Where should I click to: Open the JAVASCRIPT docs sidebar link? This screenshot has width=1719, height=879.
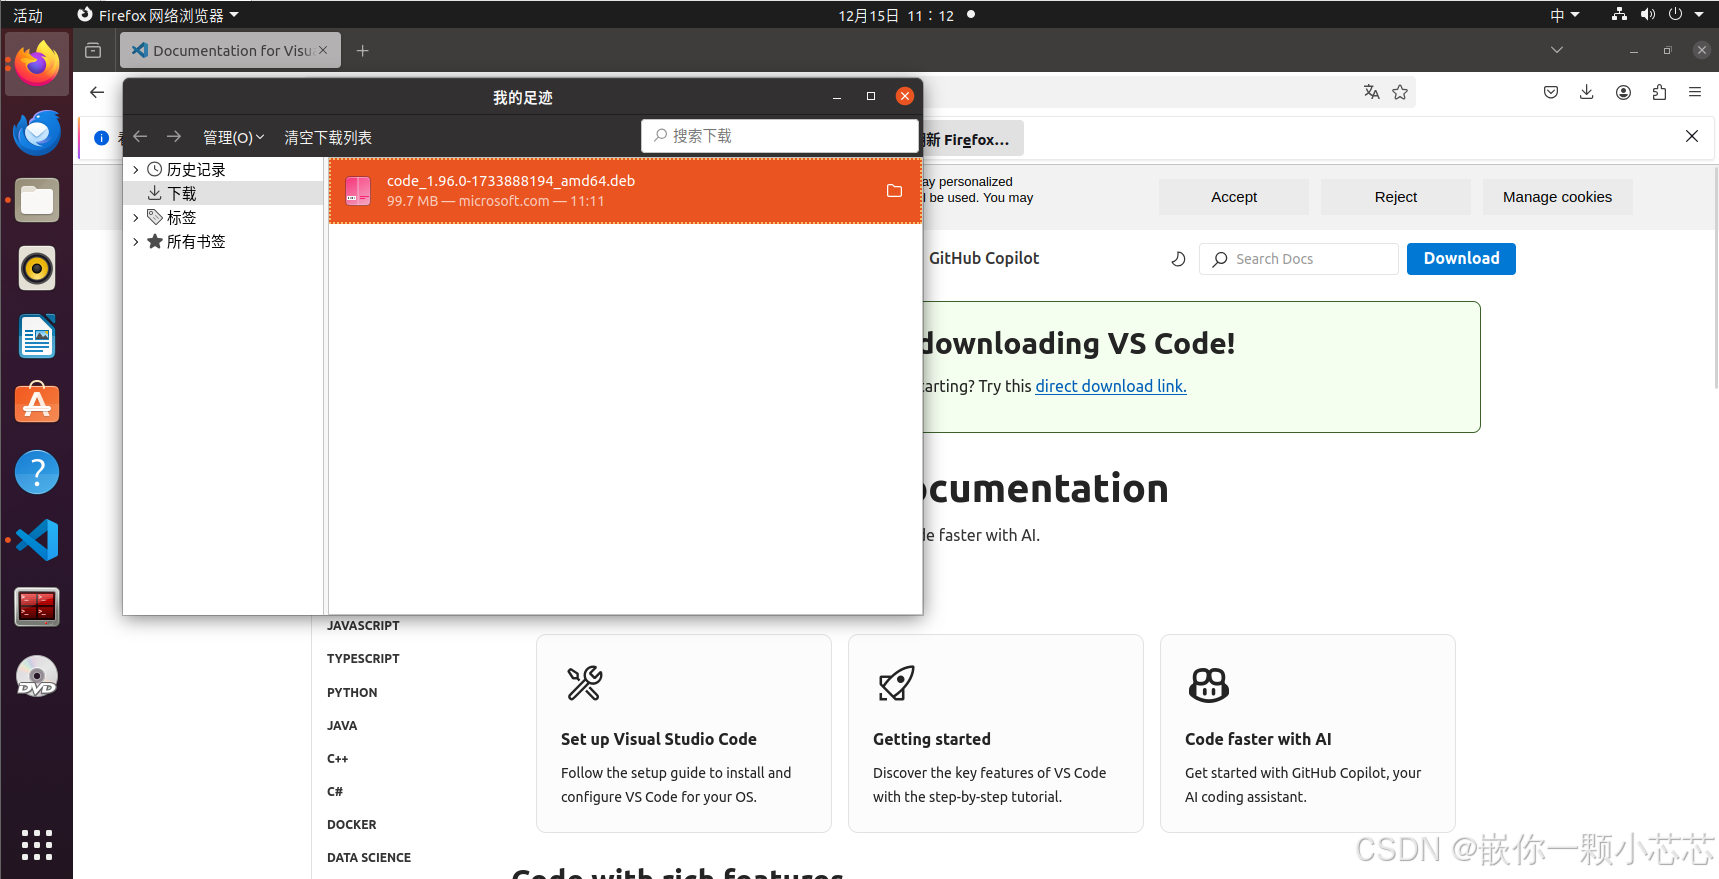point(363,625)
